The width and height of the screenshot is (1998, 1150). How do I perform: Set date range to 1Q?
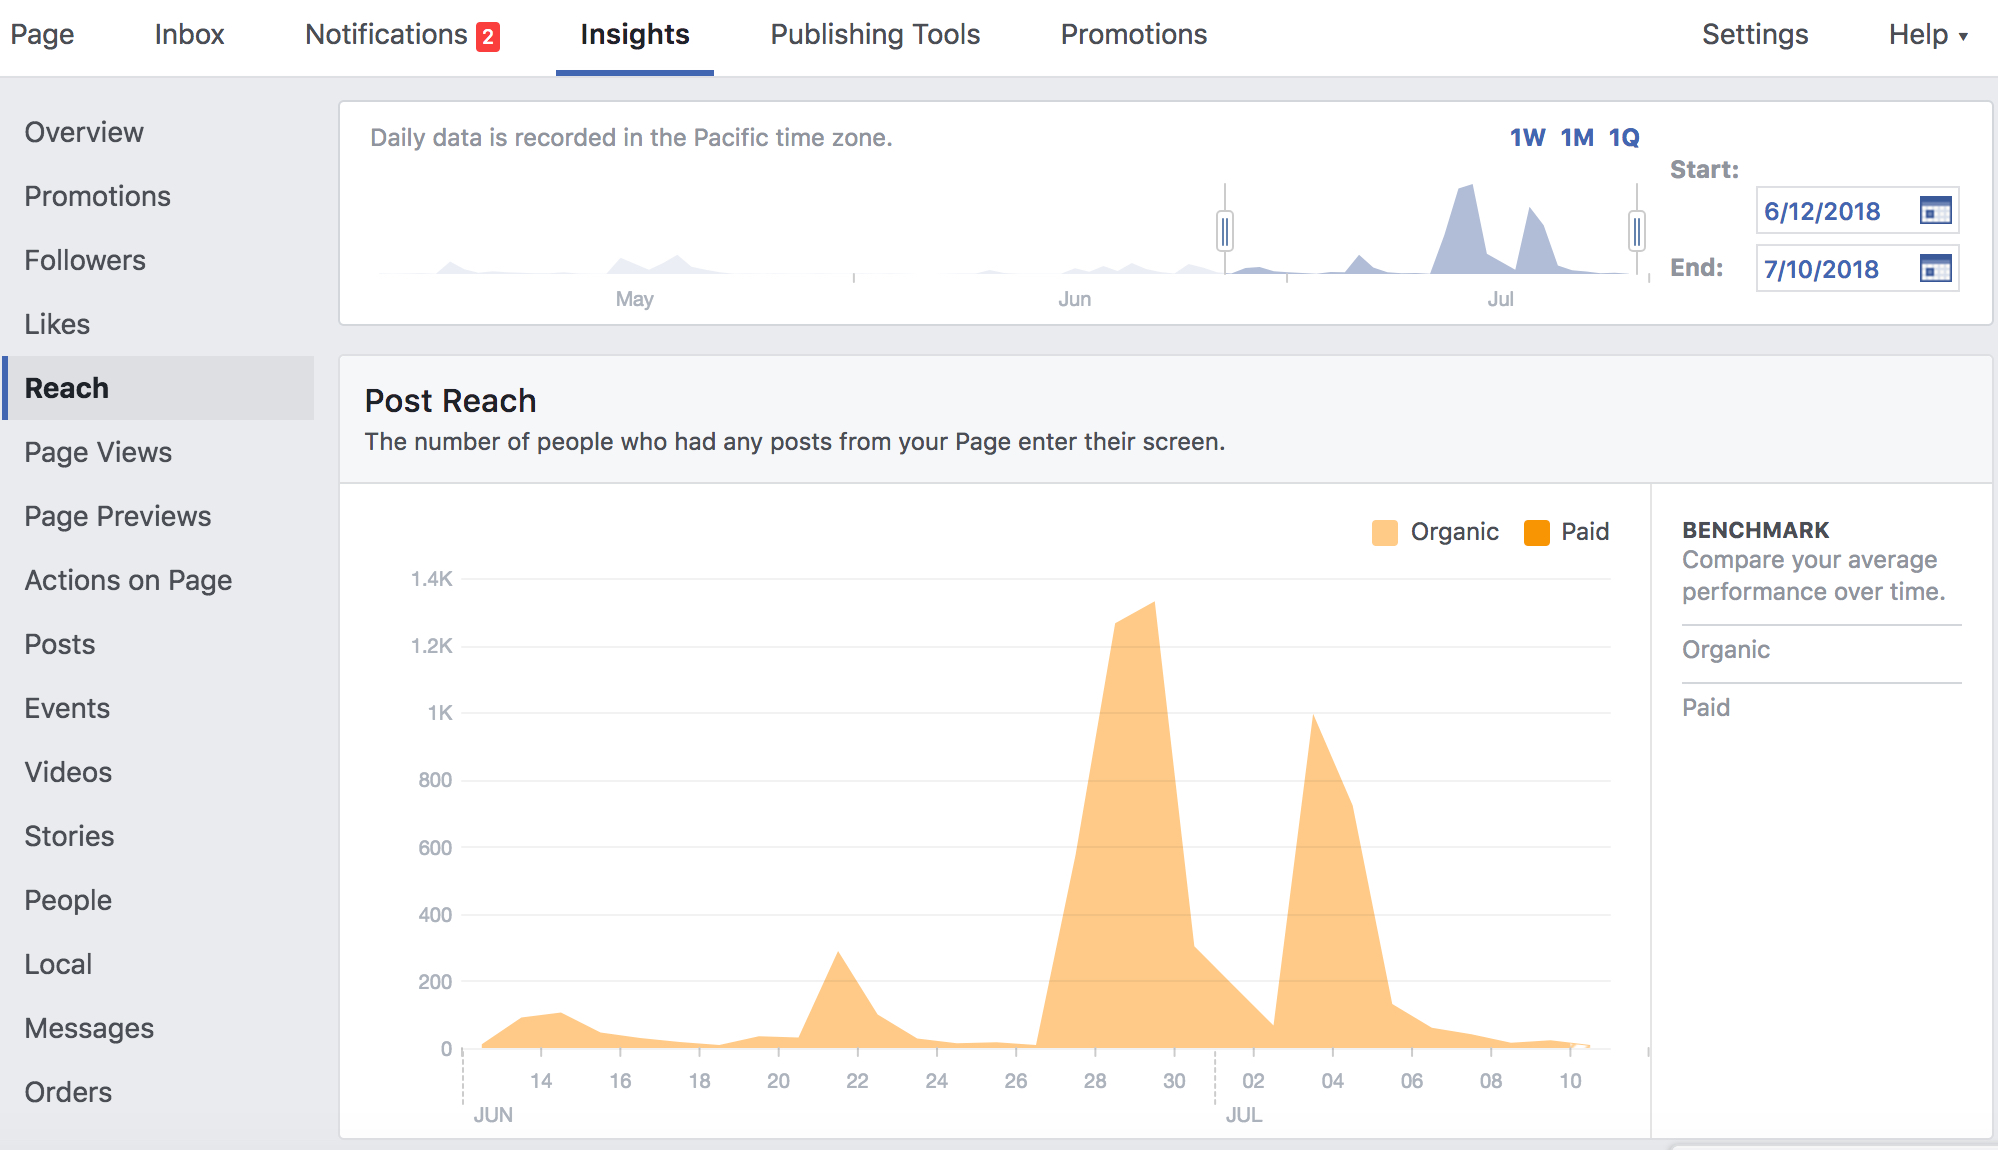pyautogui.click(x=1624, y=138)
